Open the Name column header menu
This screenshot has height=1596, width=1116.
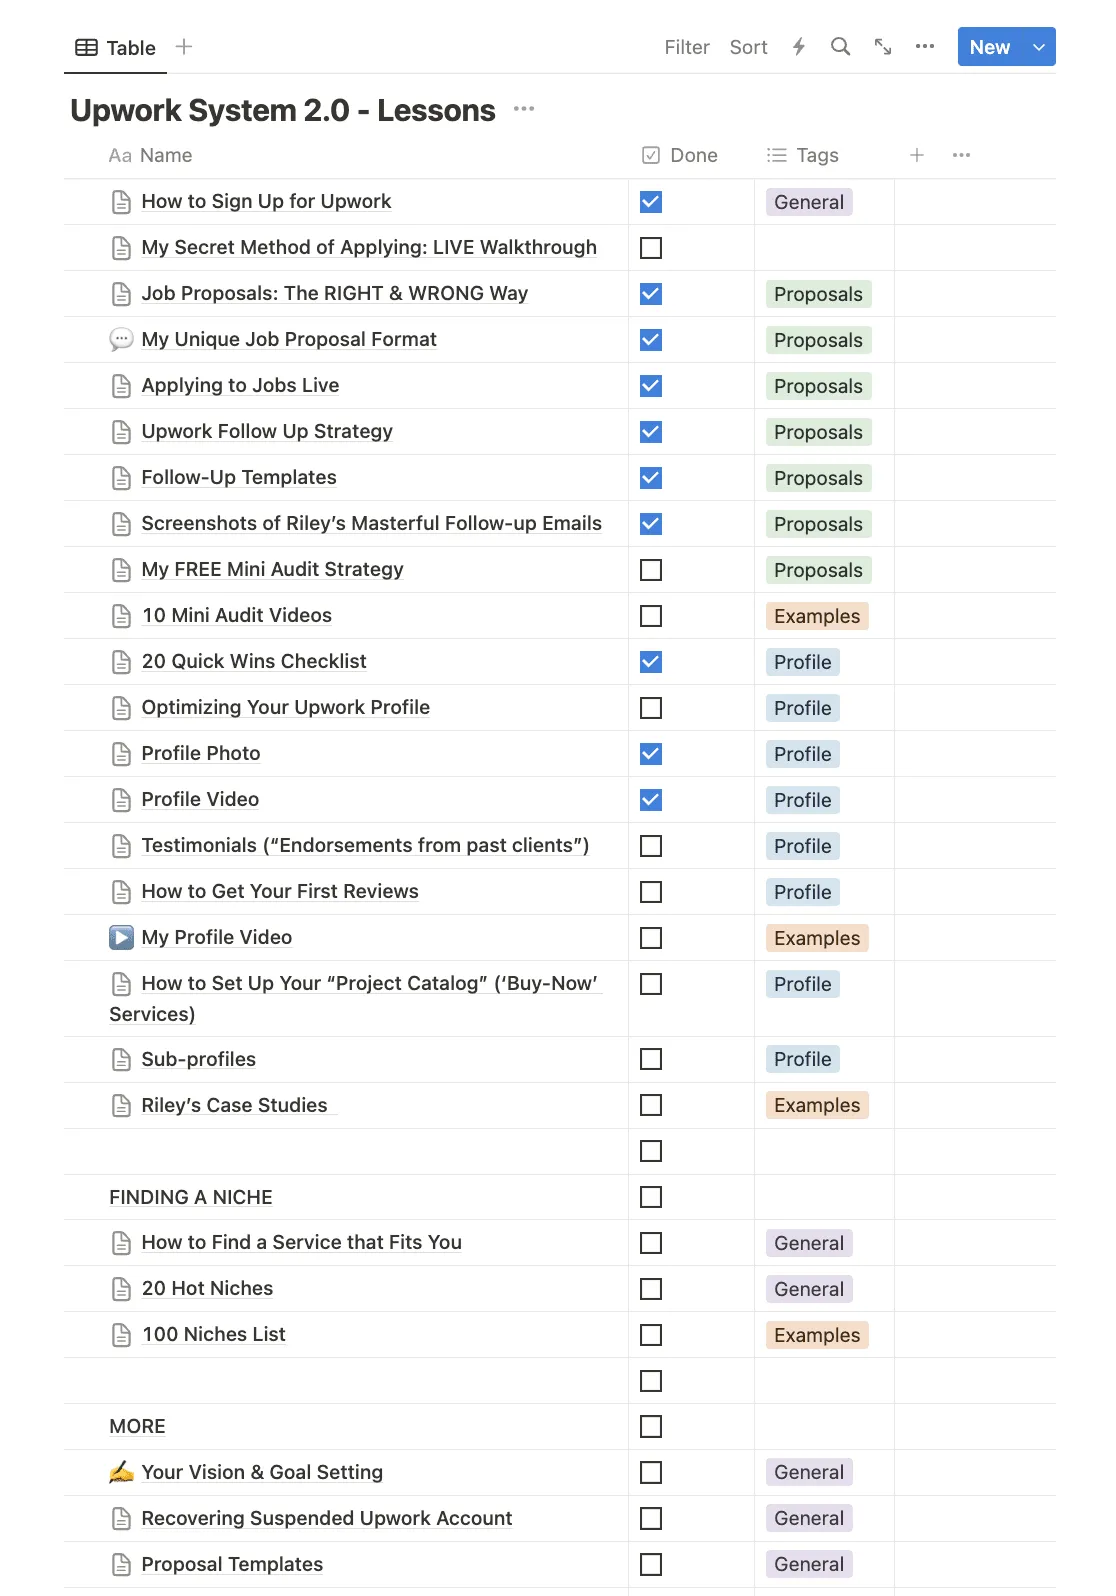[151, 155]
